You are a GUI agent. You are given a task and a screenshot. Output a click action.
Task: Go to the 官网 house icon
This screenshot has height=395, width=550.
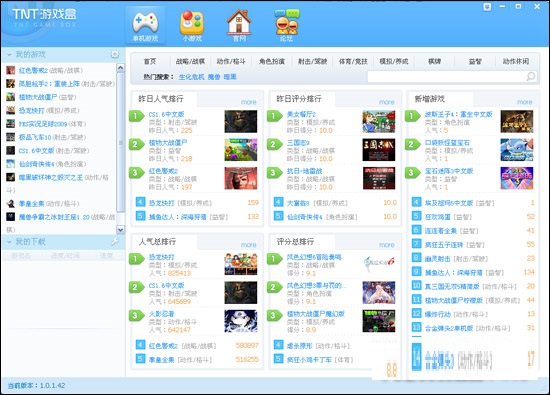239,26
